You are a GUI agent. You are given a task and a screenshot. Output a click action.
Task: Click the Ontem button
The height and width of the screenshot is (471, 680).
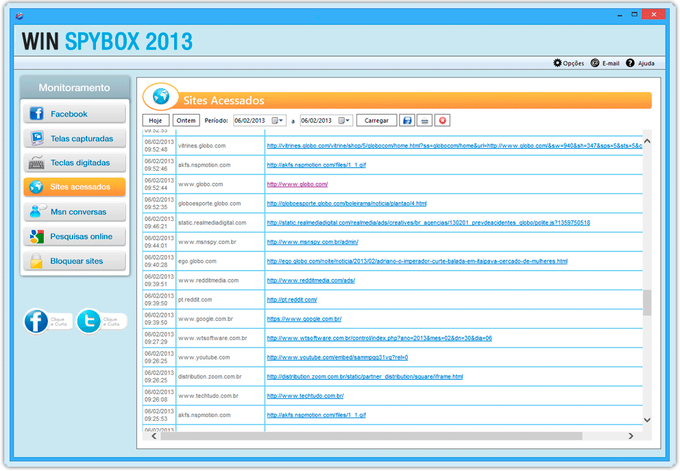(186, 120)
